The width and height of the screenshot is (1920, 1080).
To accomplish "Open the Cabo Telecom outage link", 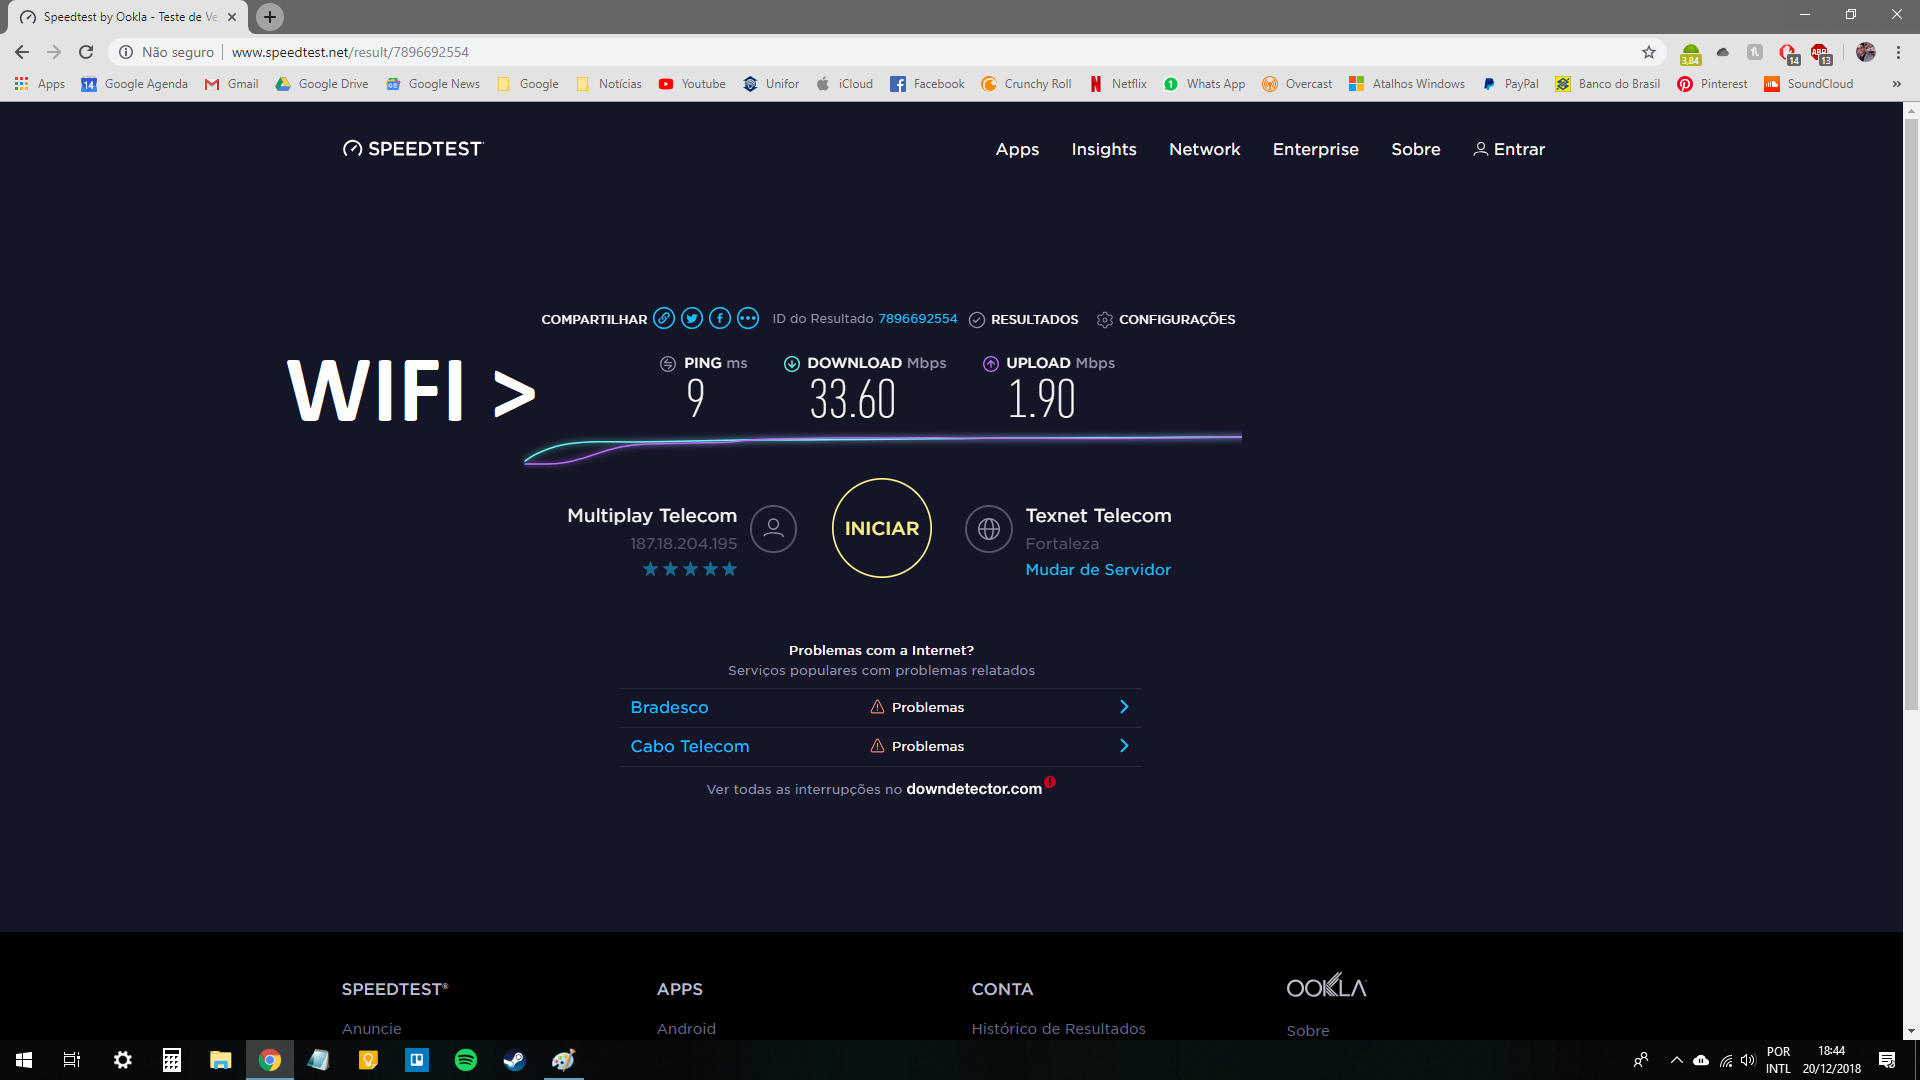I will 690,746.
